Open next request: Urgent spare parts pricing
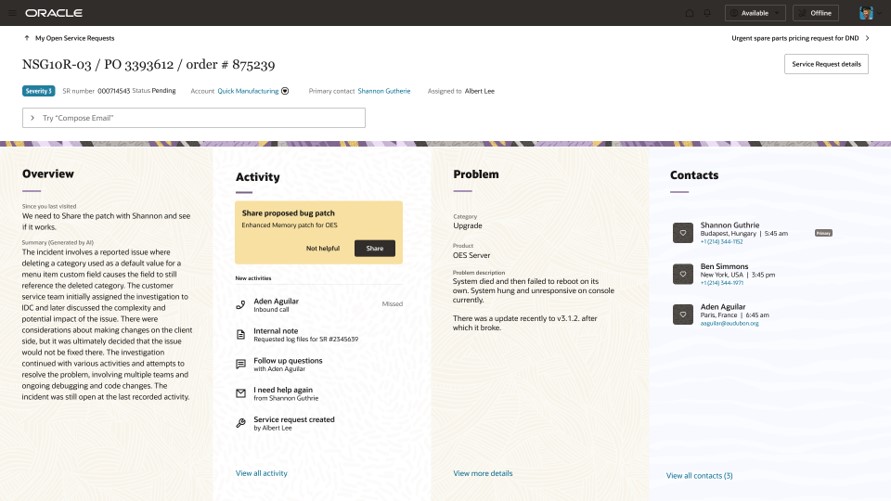Screen dimensions: 891x501 [x=795, y=38]
